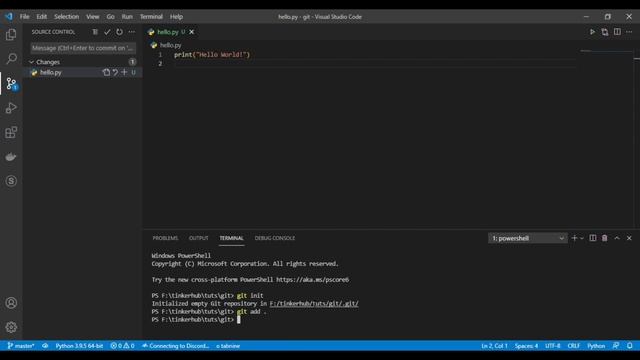Discard changes for hello.py

pos(115,72)
